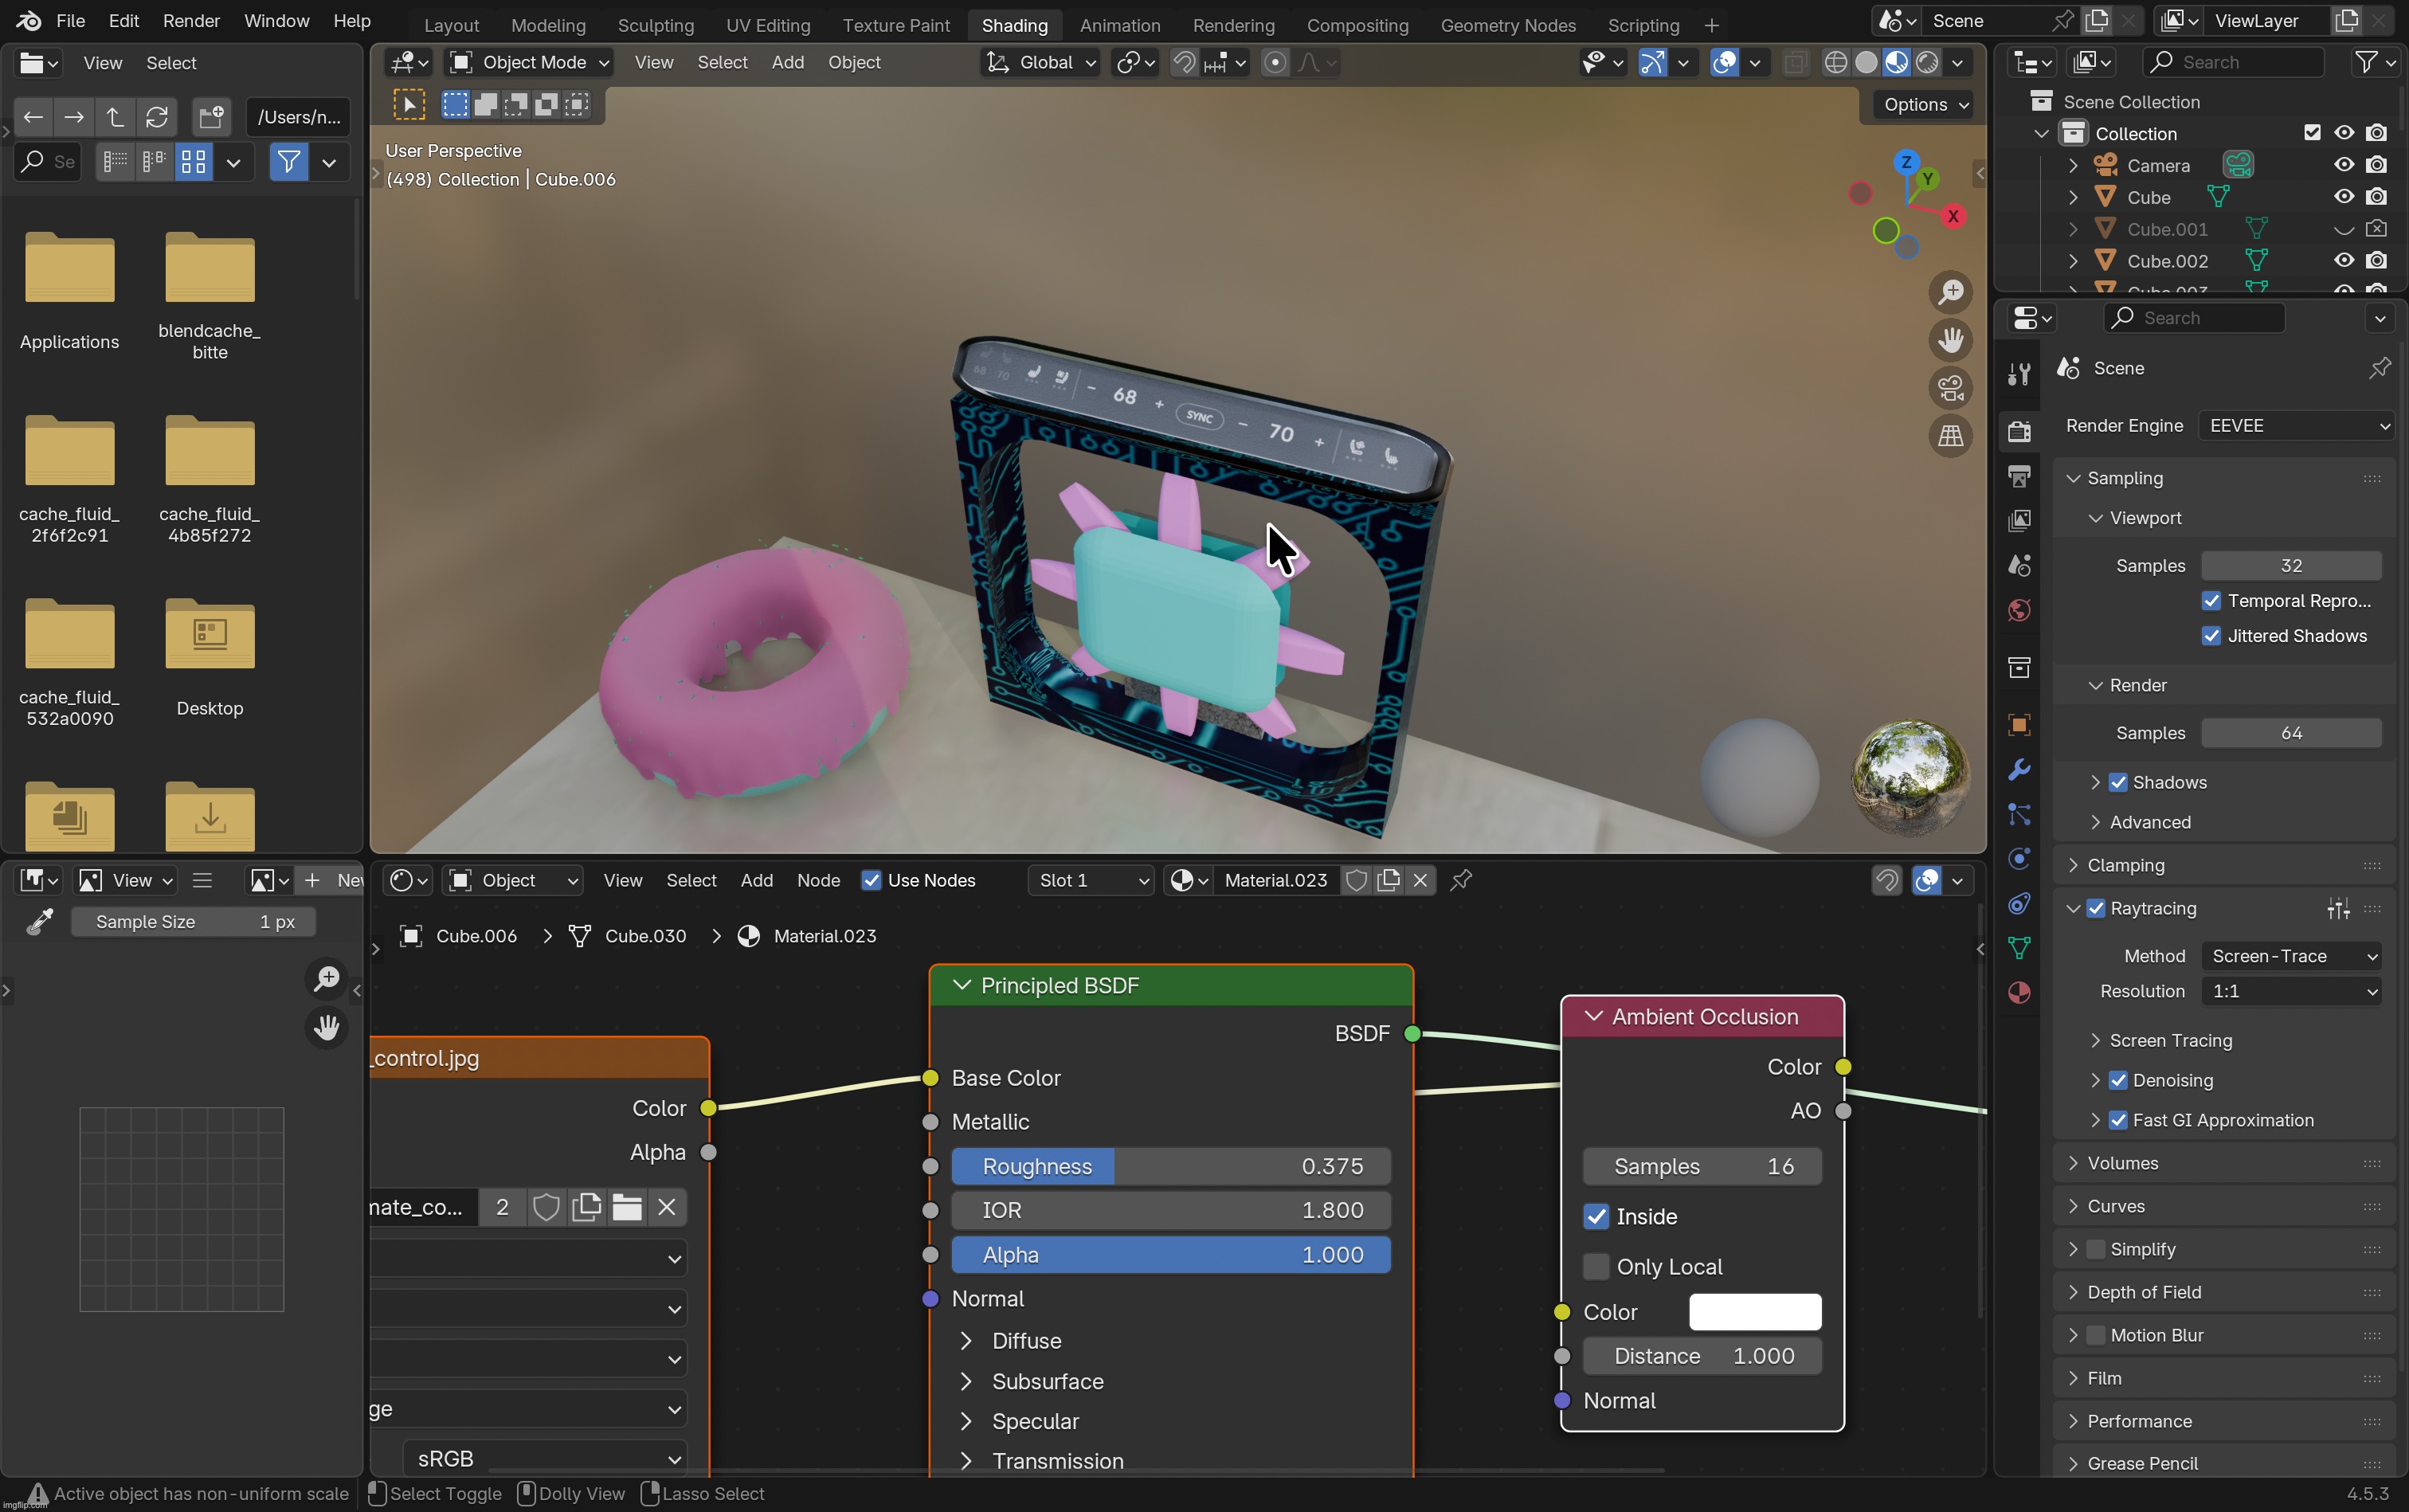Open the Render Engine dropdown
The height and width of the screenshot is (1512, 2409).
pos(2297,425)
